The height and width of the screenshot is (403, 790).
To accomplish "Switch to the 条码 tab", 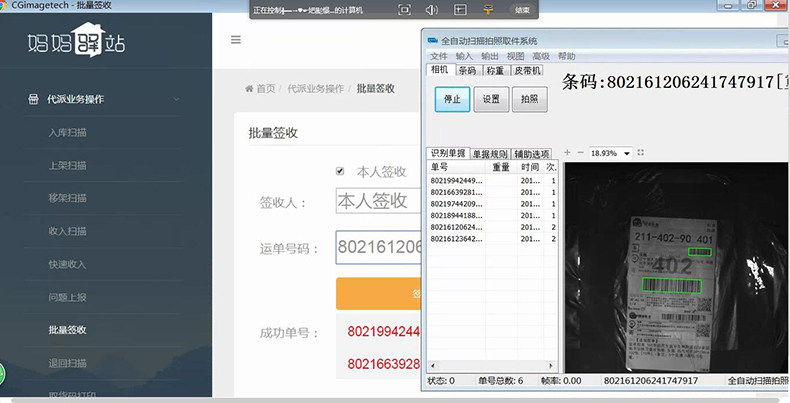I will [467, 71].
